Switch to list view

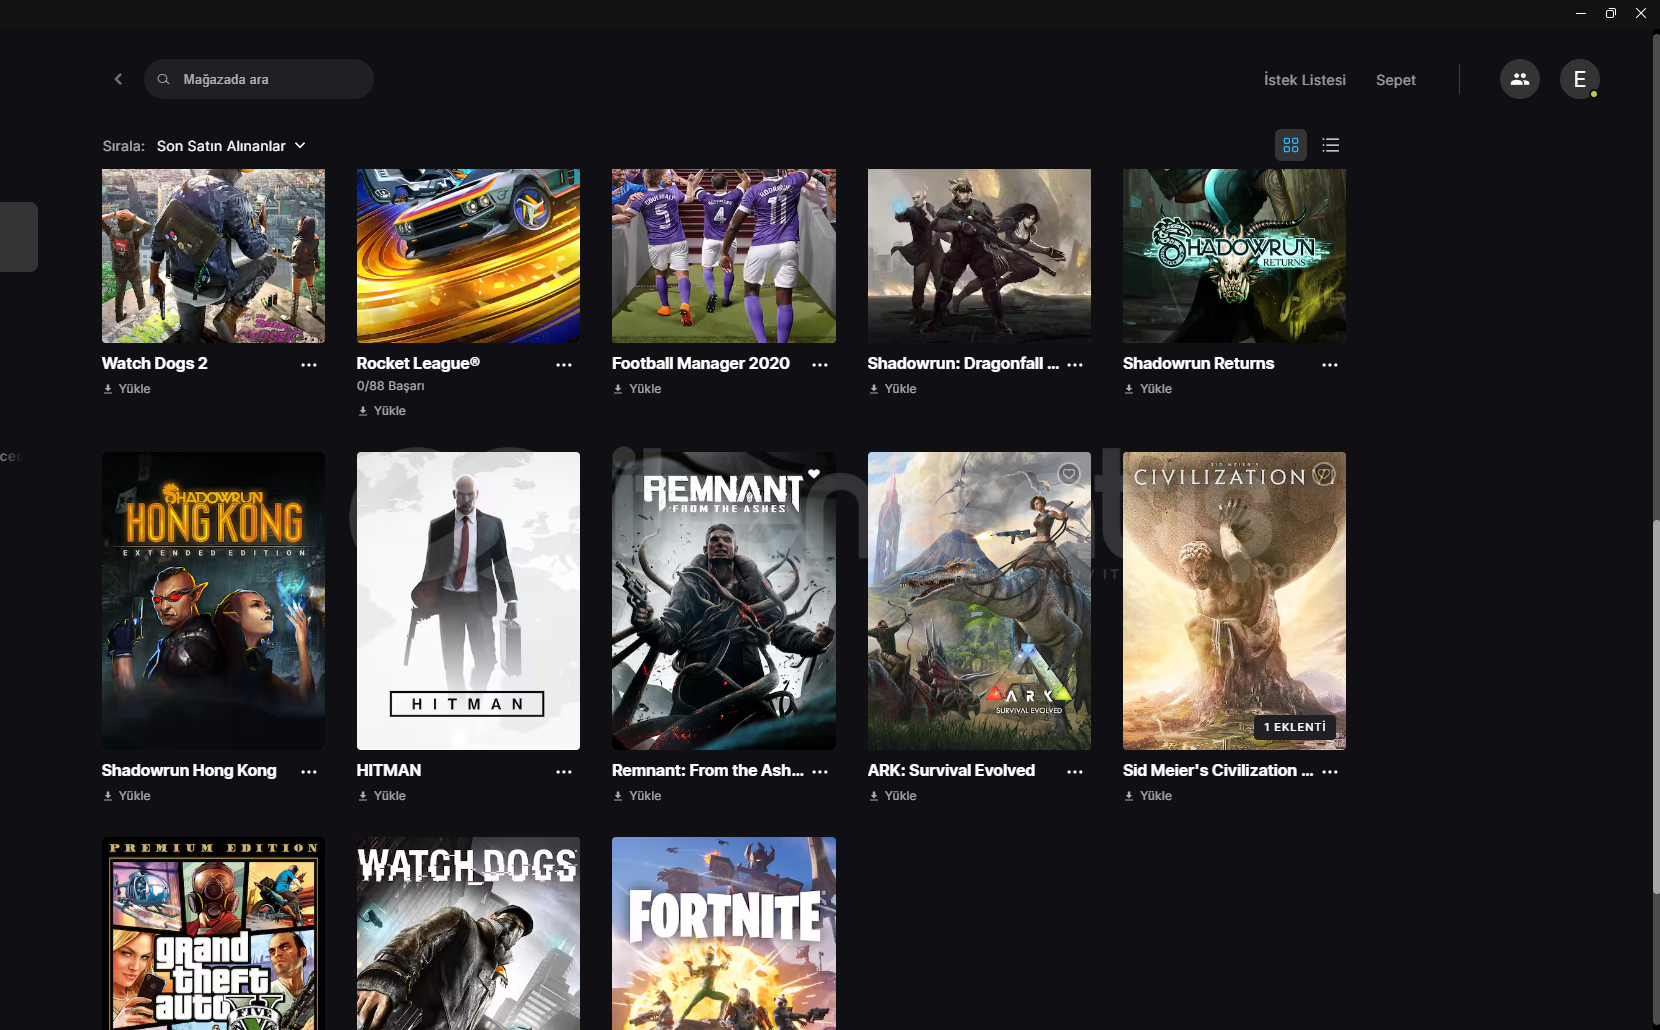pos(1330,145)
